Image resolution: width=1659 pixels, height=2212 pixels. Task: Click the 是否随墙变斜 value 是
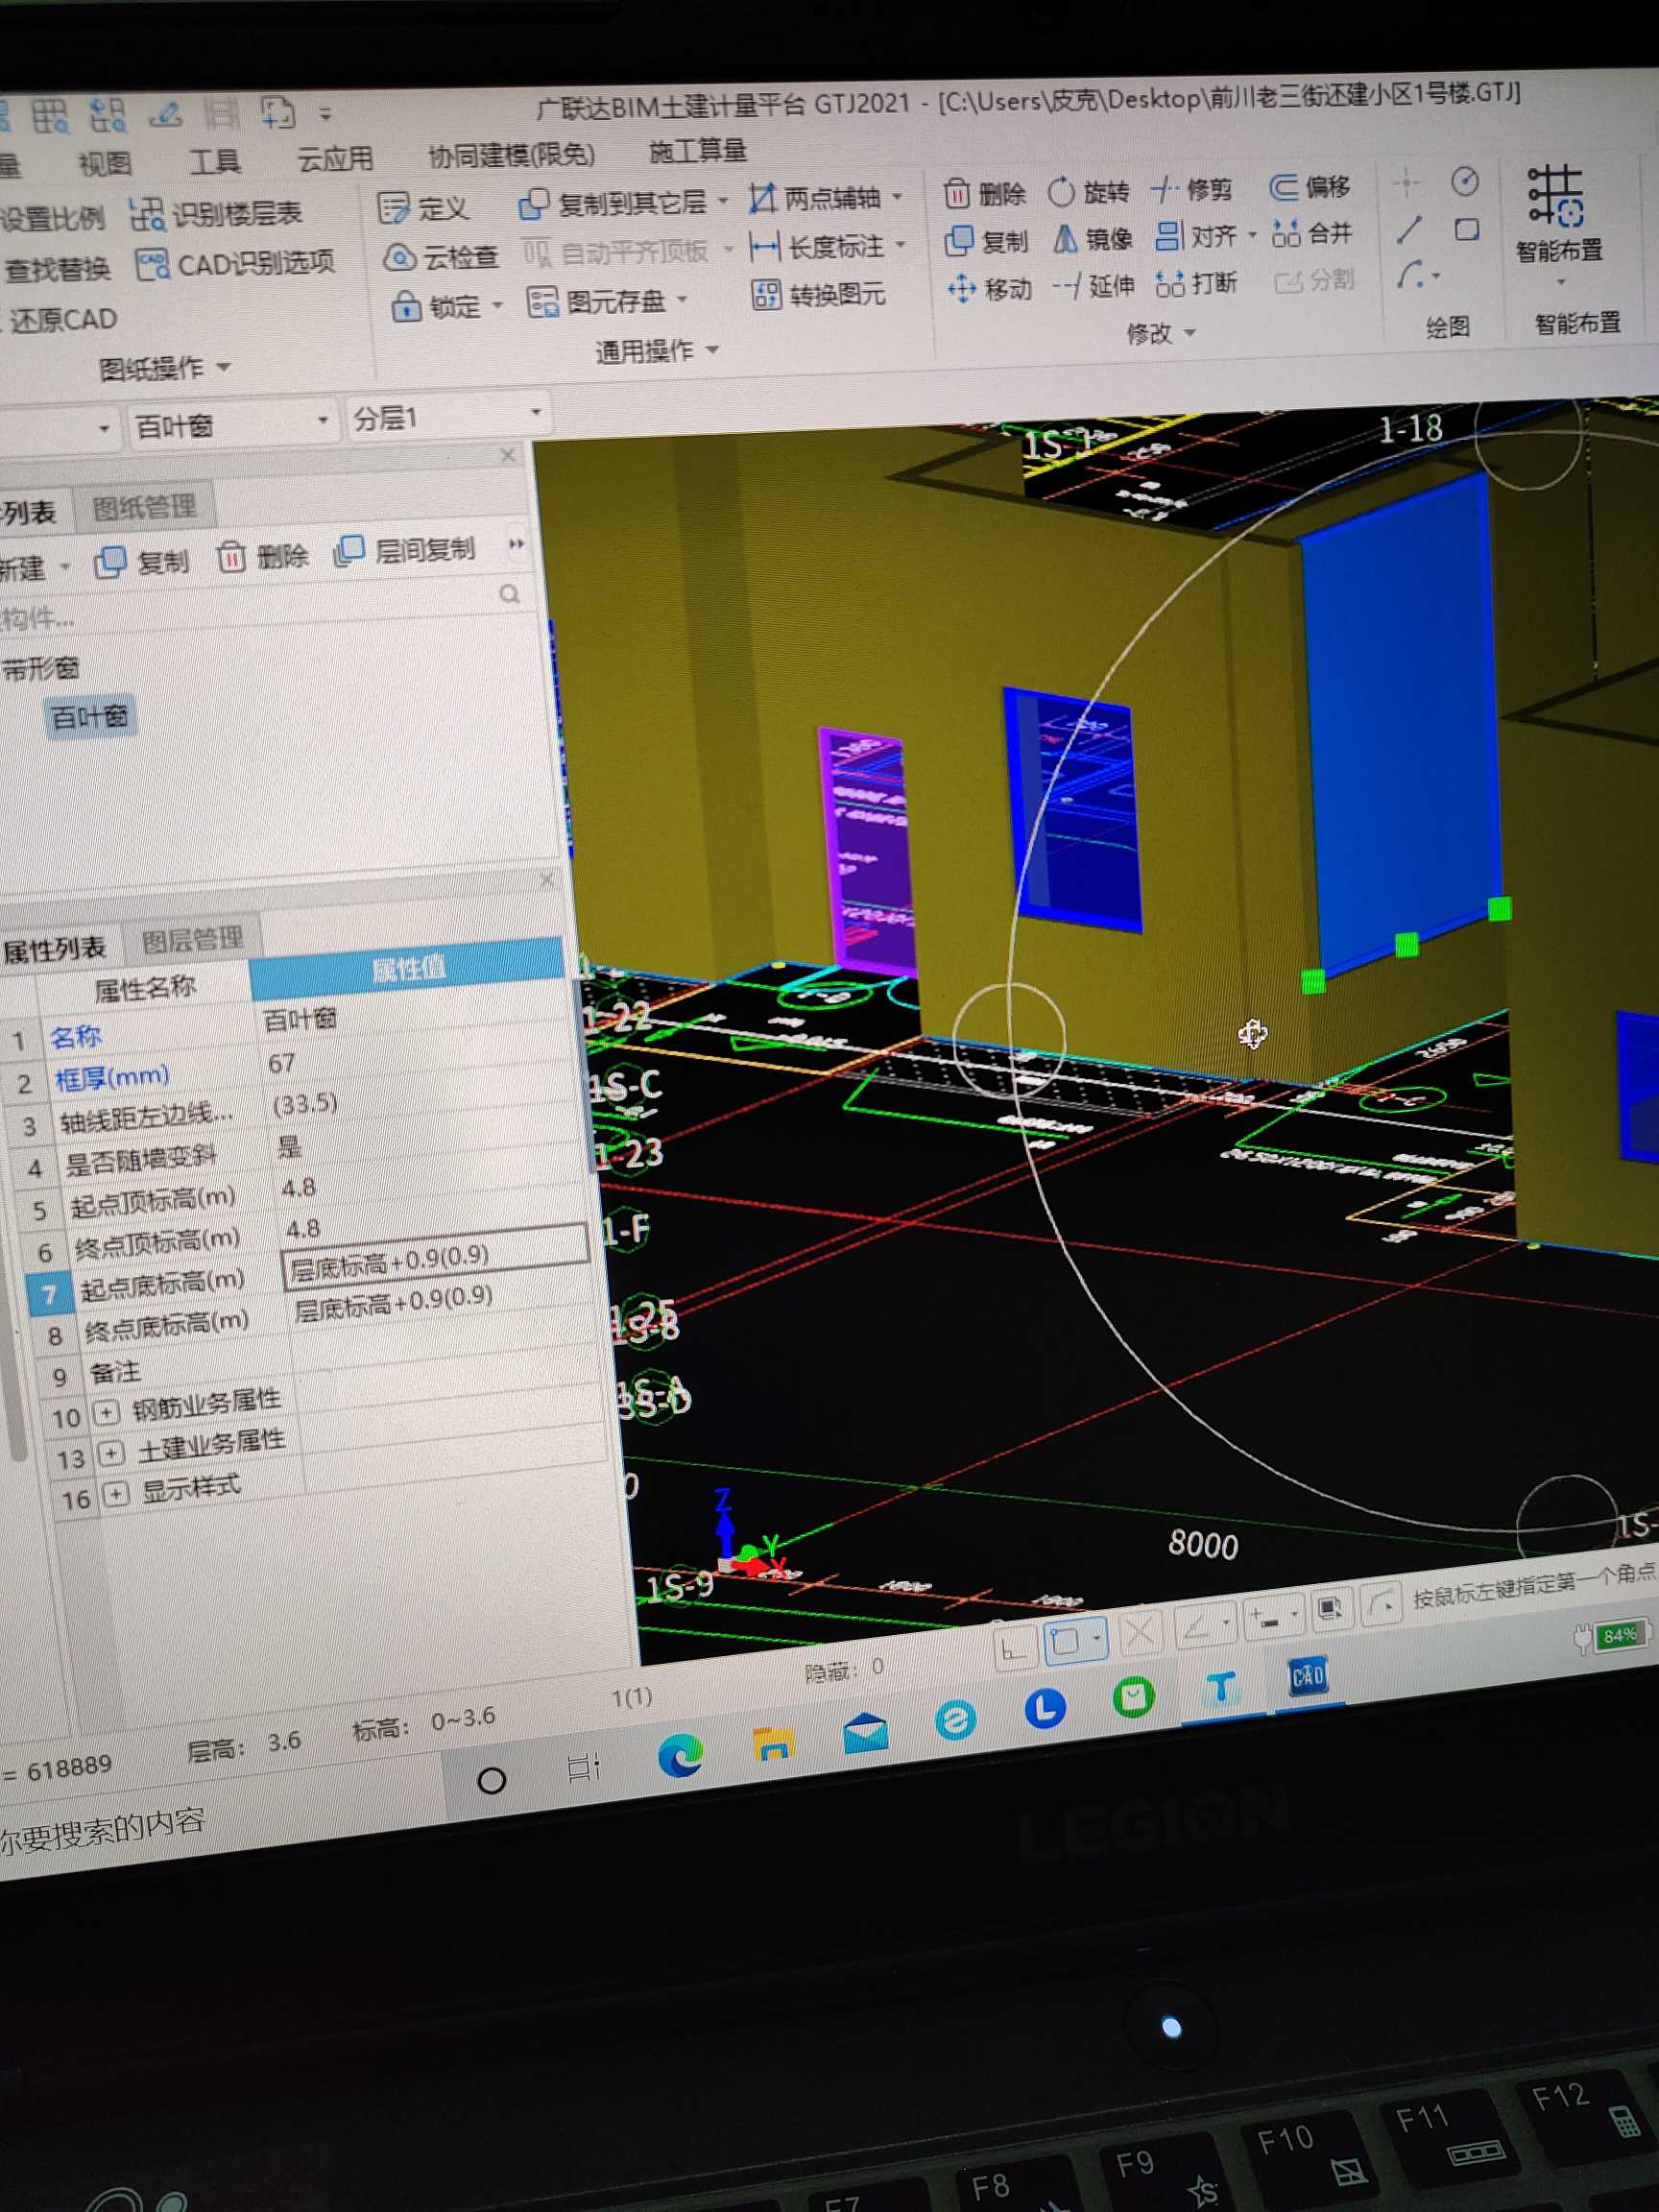289,1146
